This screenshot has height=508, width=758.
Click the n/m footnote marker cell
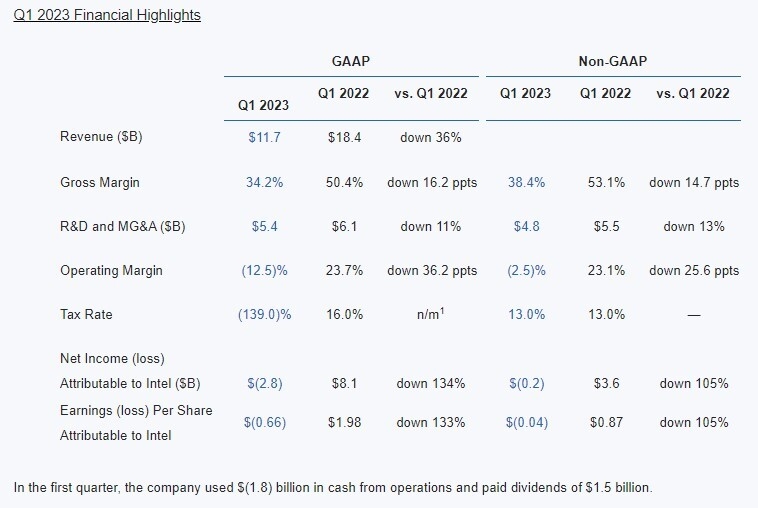pyautogui.click(x=430, y=314)
